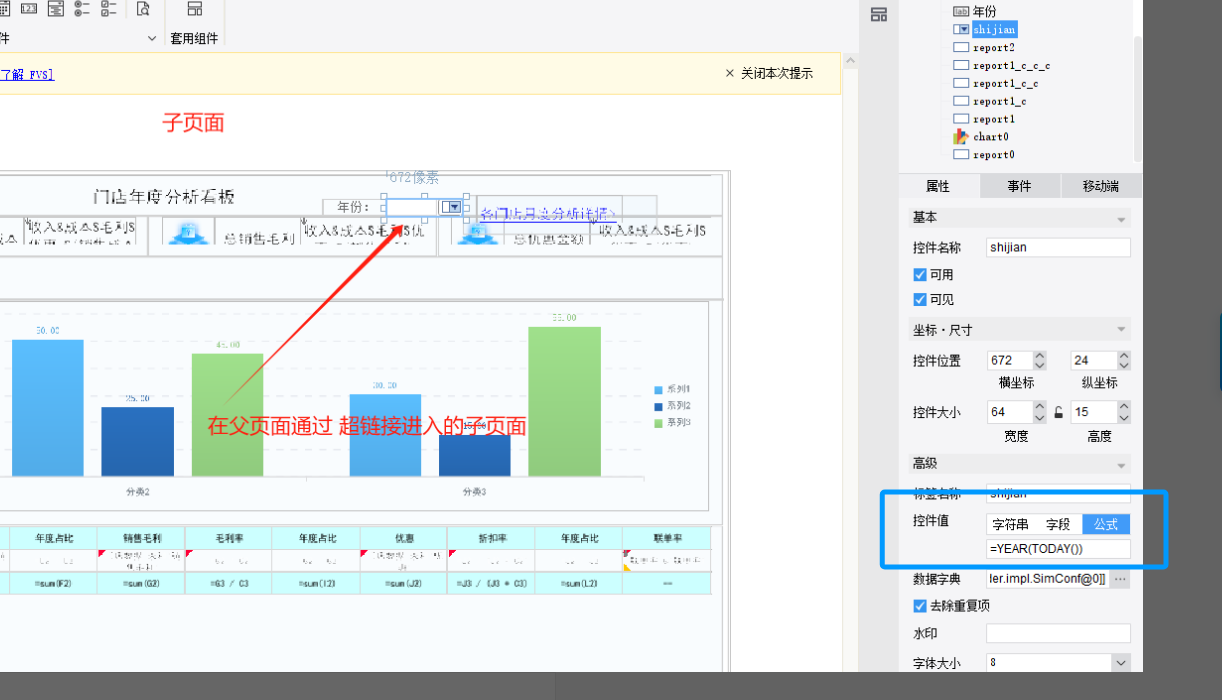
Task: Click the 数据字典 value field
Action: (x=1048, y=579)
